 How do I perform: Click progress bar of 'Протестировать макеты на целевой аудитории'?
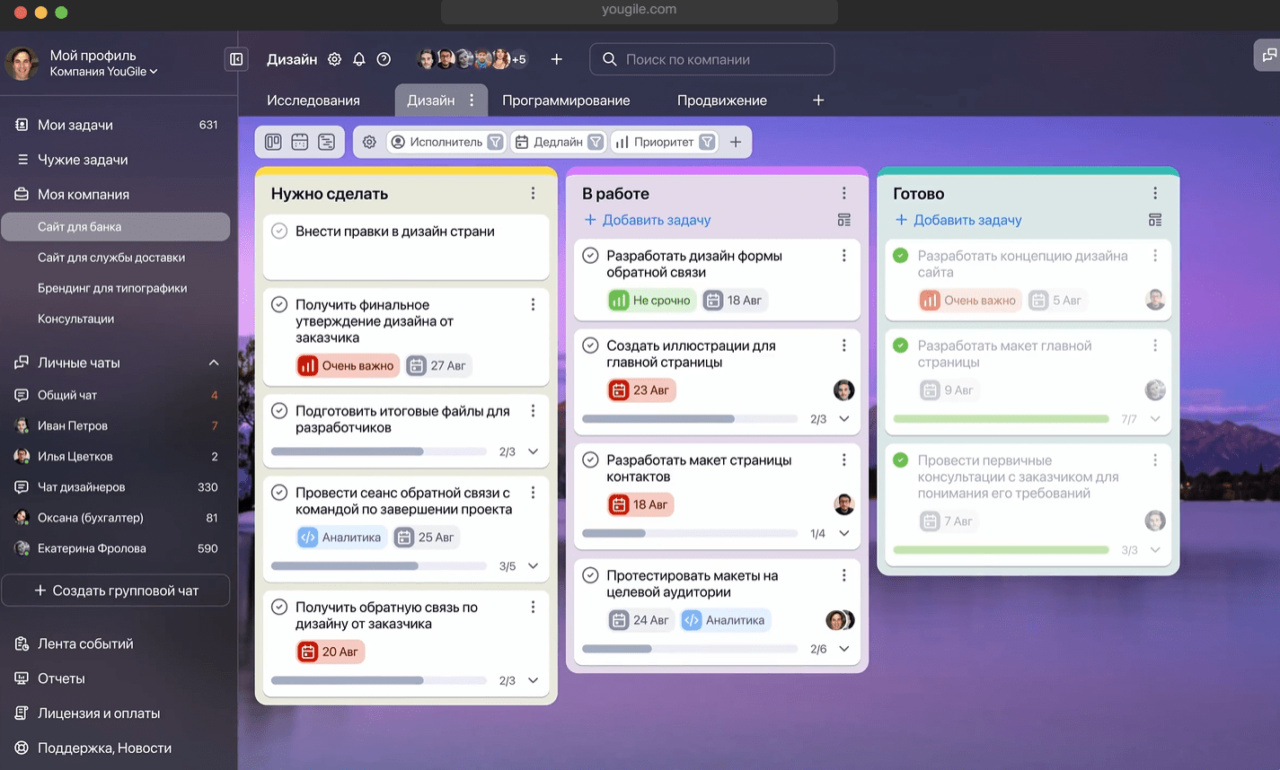point(692,649)
